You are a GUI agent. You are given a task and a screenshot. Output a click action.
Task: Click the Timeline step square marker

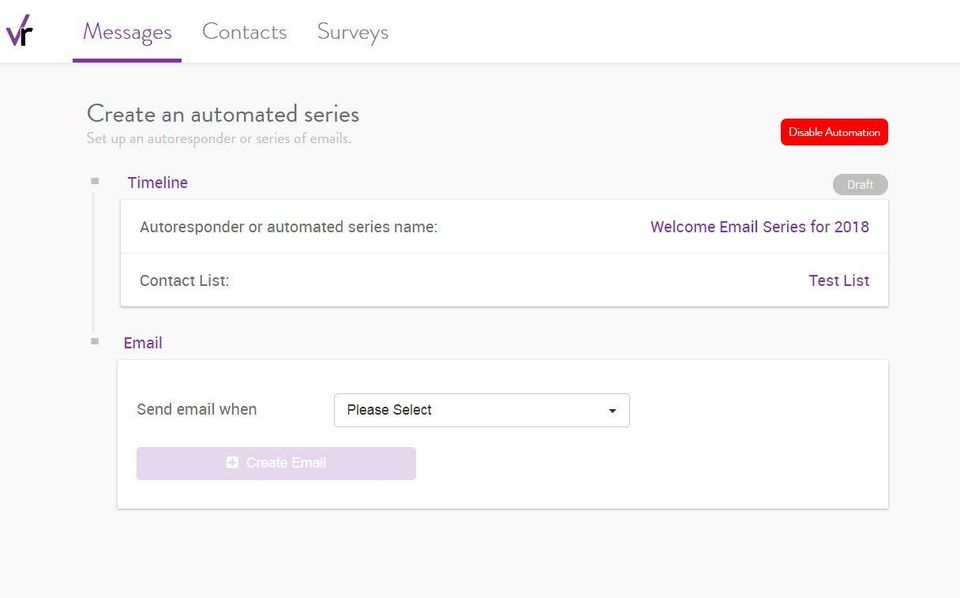[x=95, y=181]
